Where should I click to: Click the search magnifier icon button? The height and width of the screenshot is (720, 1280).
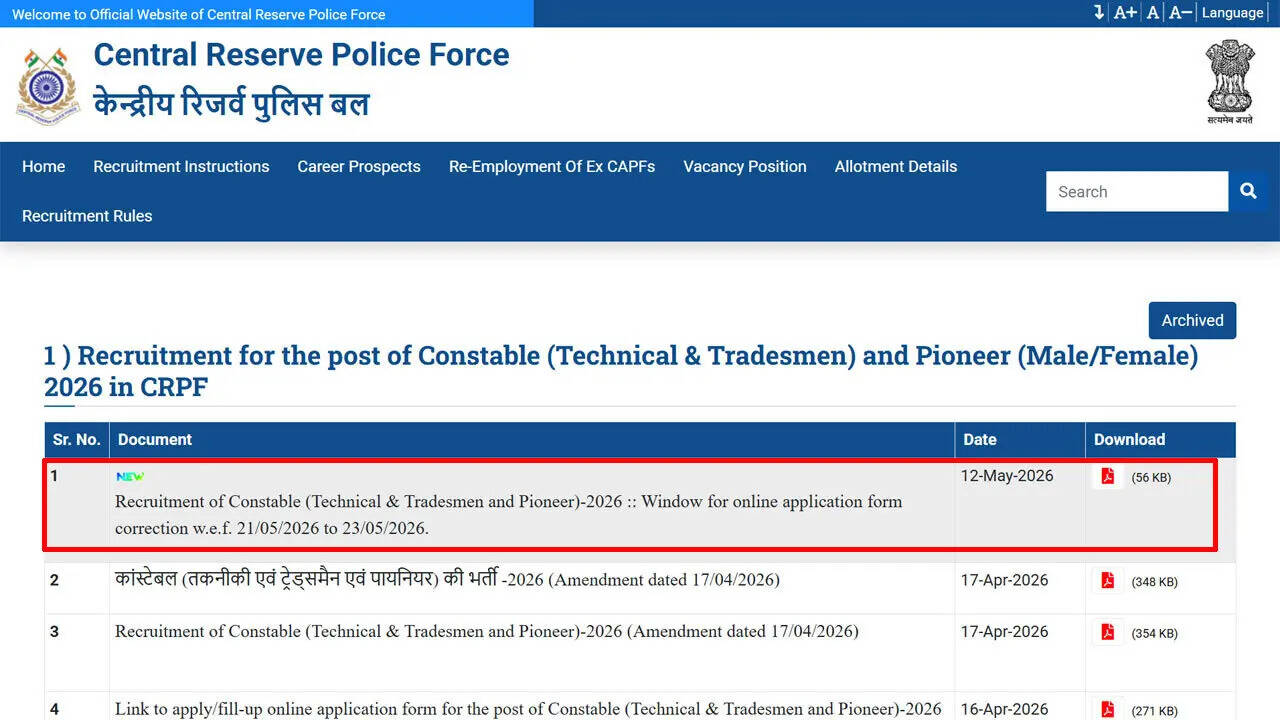point(1248,191)
